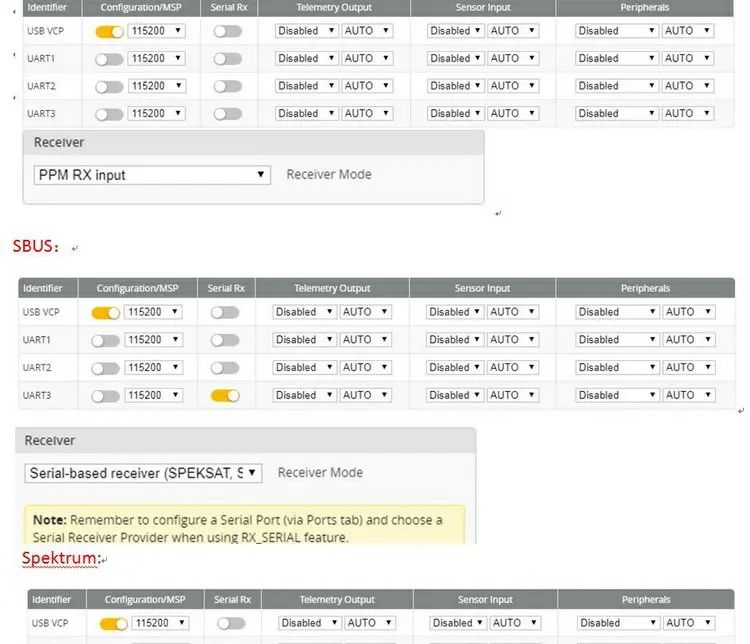
Task: Turn on USB VCP Serial Rx in PPM table
Action: click(228, 32)
